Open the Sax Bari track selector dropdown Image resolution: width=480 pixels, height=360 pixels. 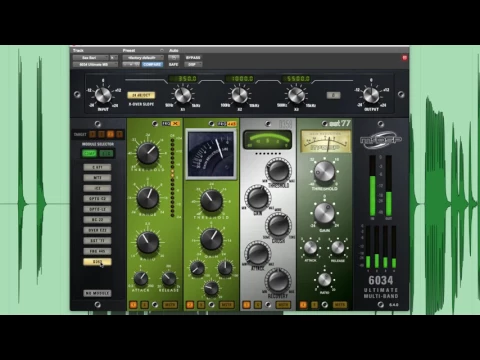point(91,58)
